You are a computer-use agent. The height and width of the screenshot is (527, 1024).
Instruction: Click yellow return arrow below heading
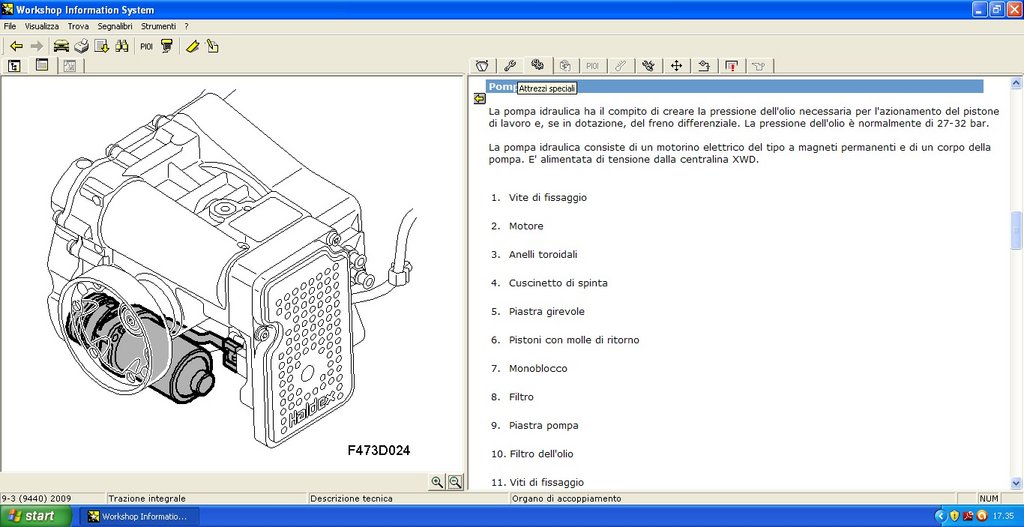pos(480,99)
